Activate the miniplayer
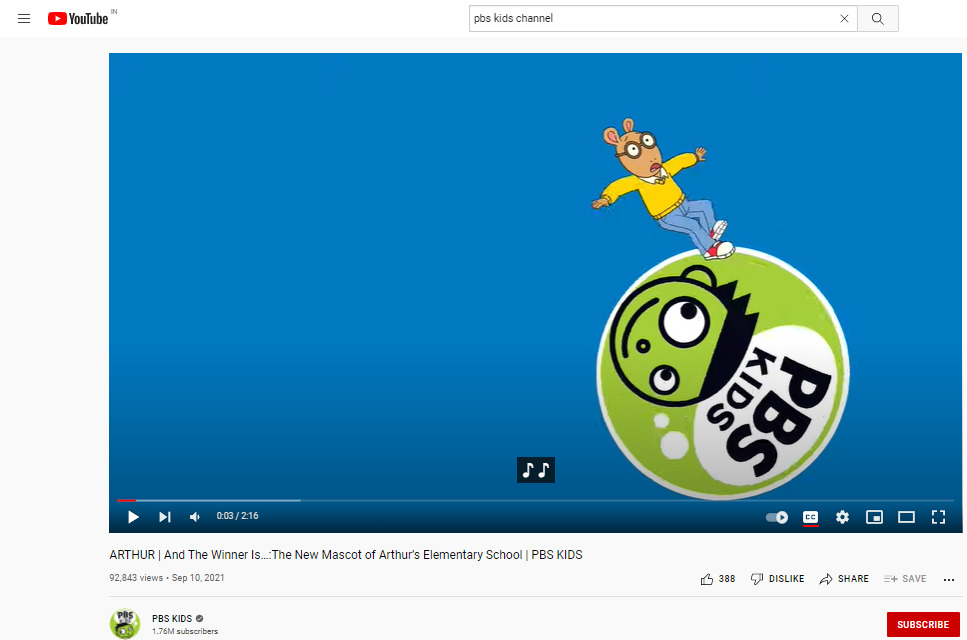This screenshot has width=967, height=640. pyautogui.click(x=874, y=517)
